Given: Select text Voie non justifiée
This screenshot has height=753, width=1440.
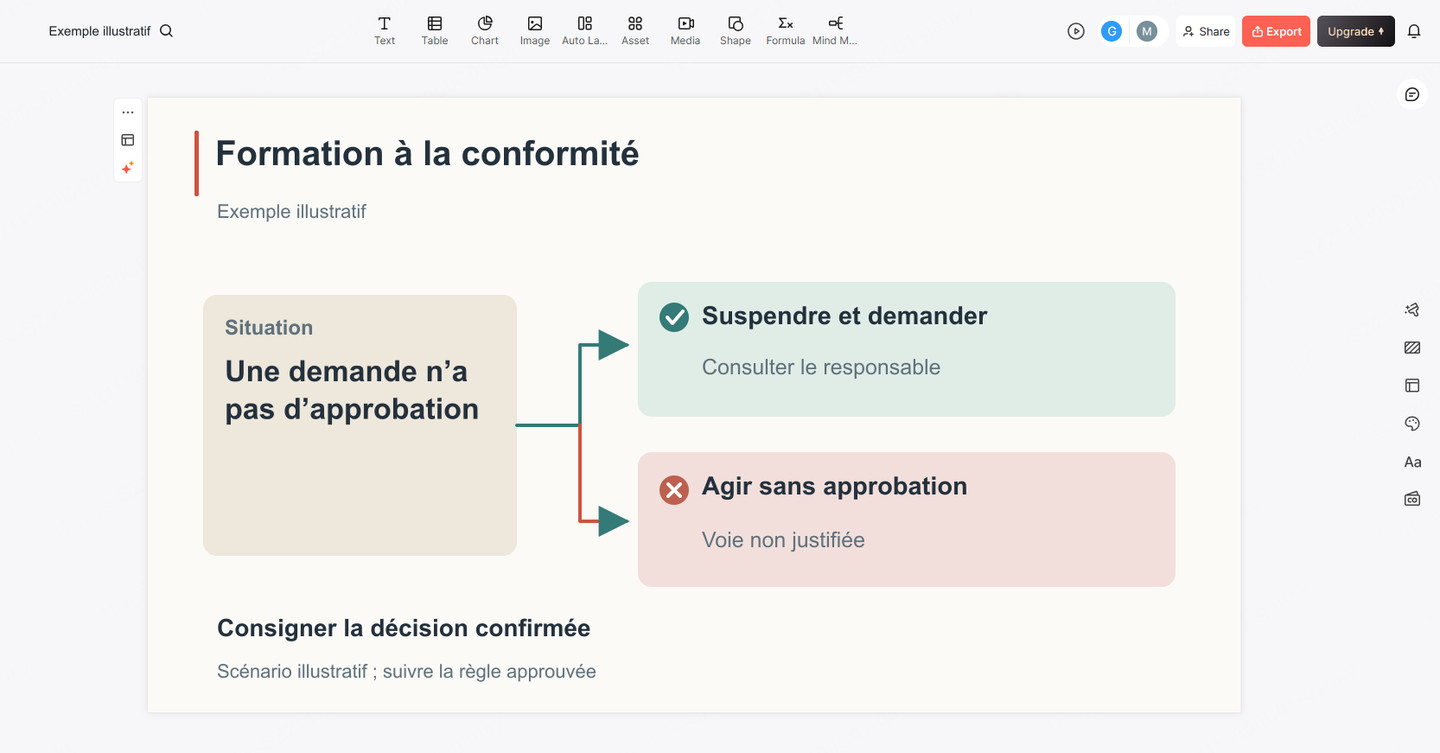Looking at the screenshot, I should click(783, 540).
